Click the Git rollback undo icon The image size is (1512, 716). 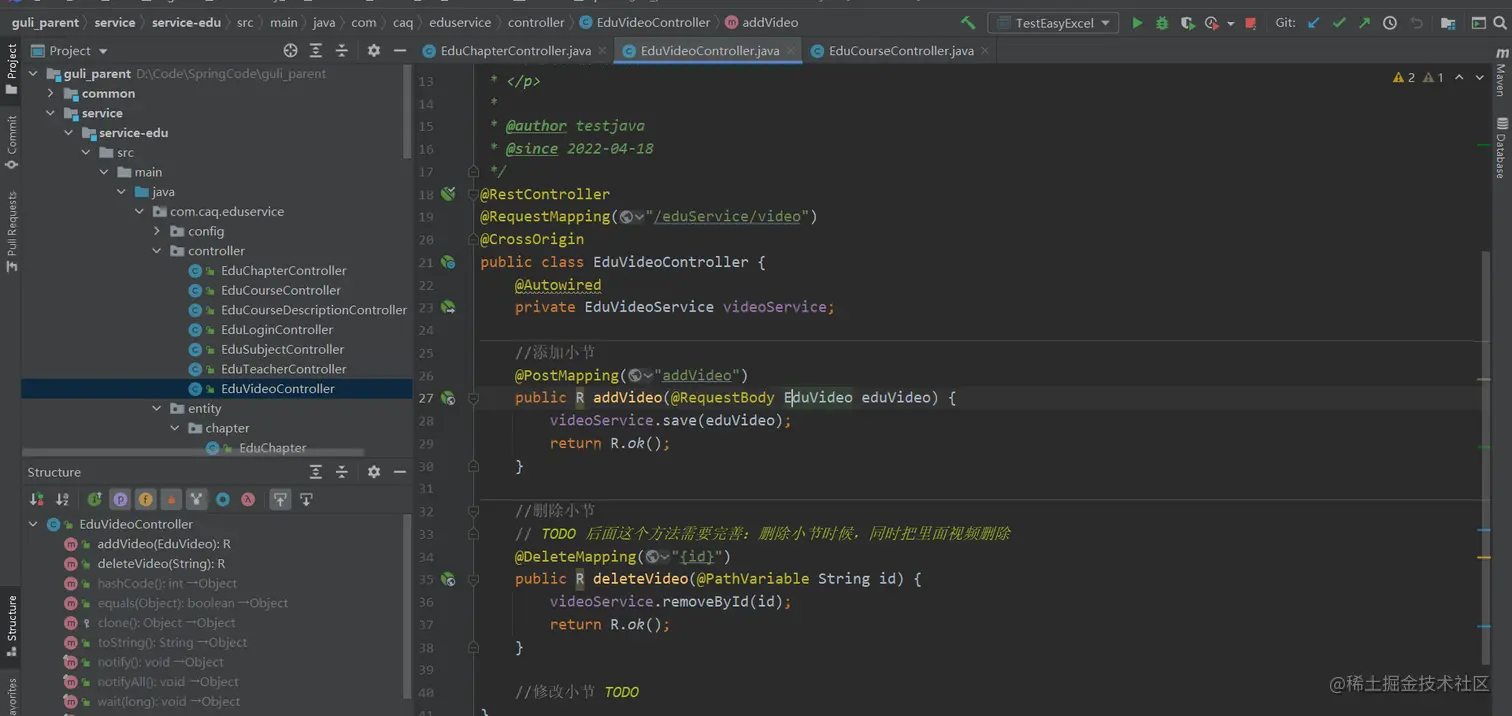(1416, 23)
